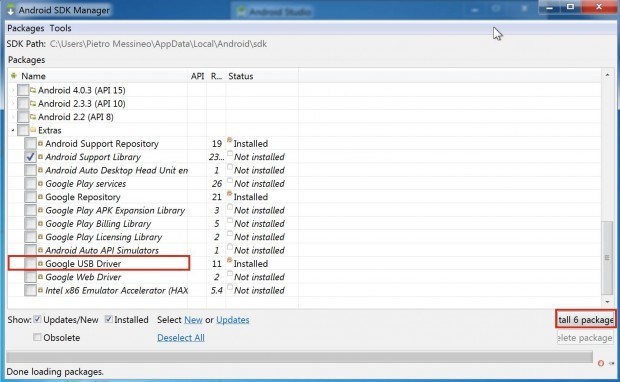This screenshot has width=620, height=382.
Task: Click the Google Repository package icon
Action: point(40,197)
